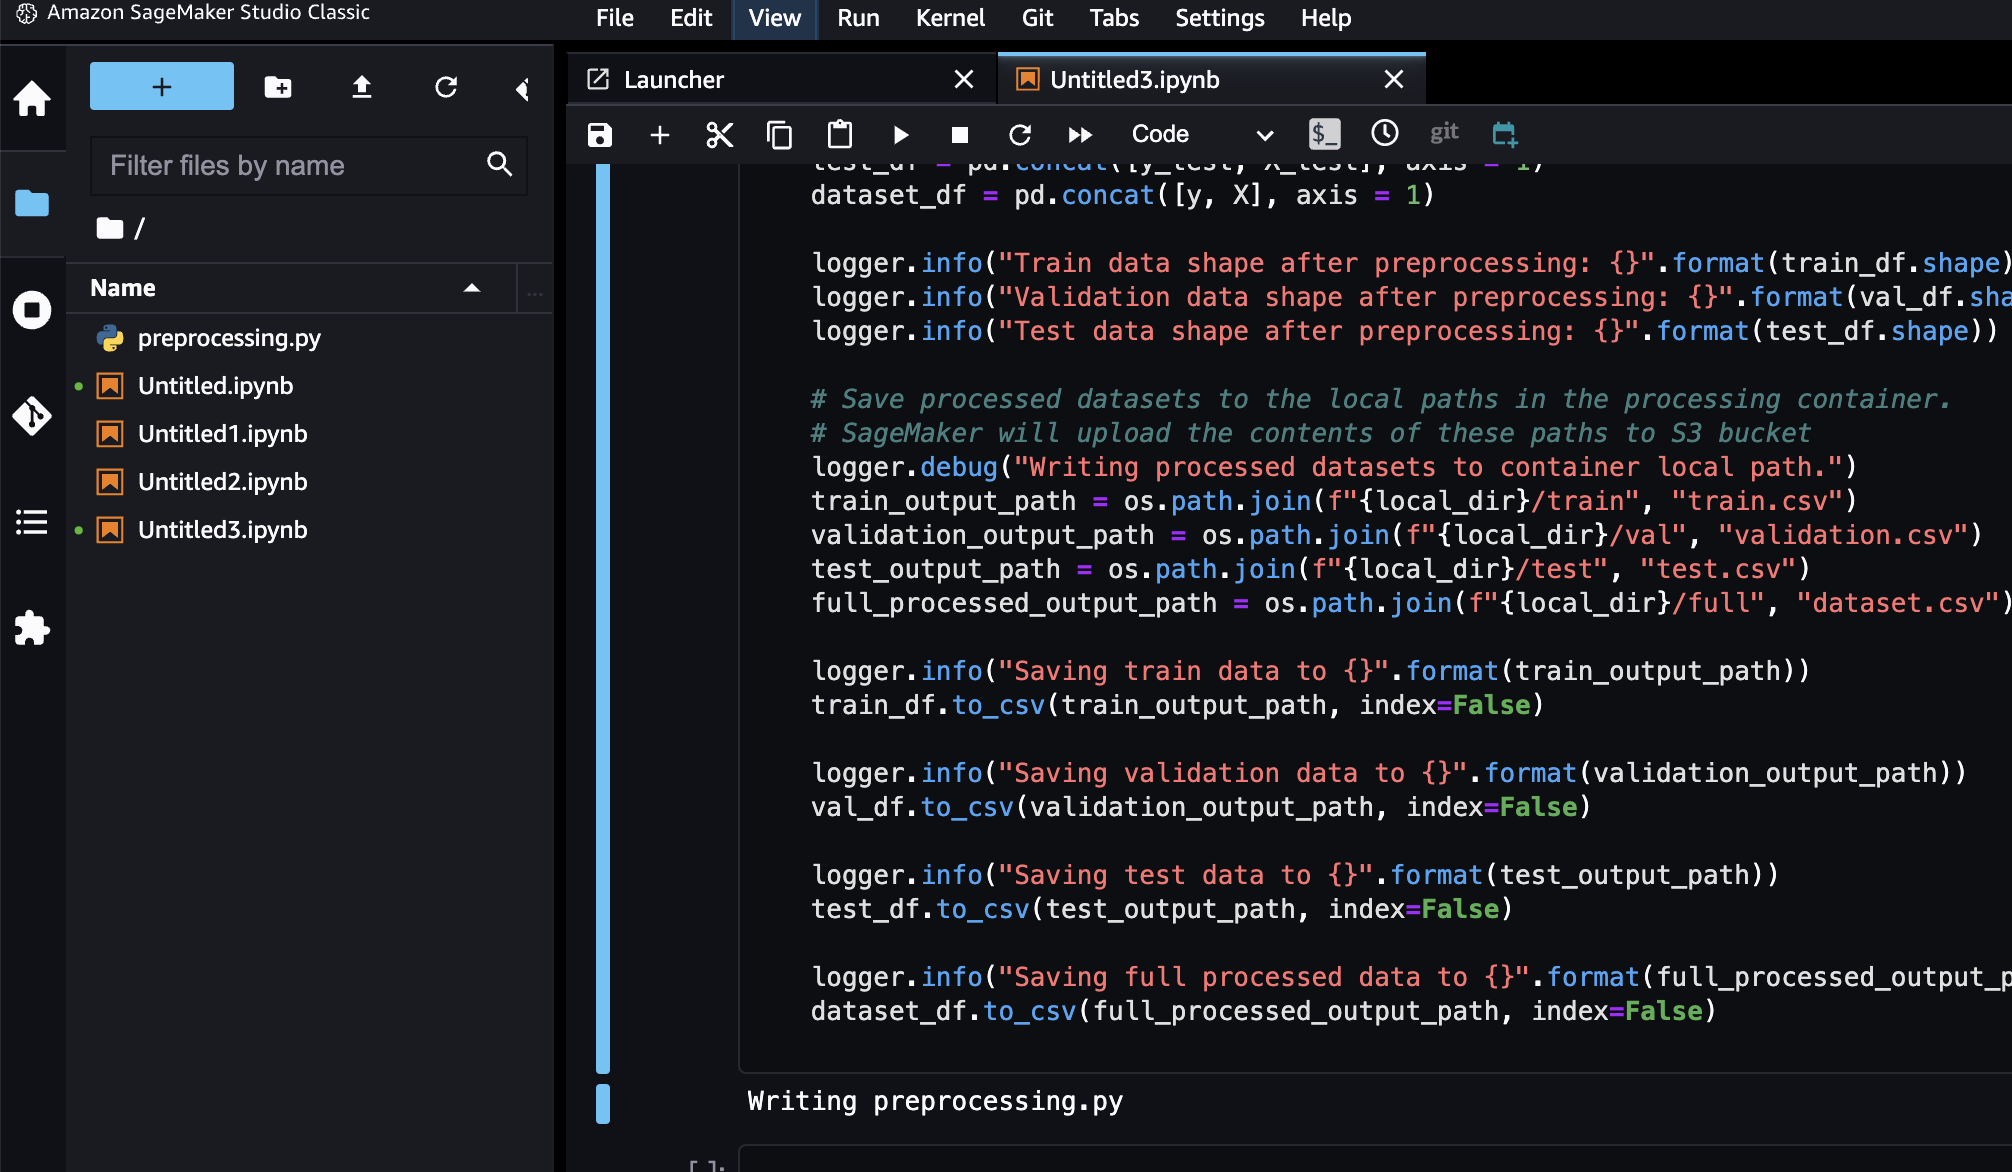Viewport: 2012px width, 1172px height.
Task: Launch terminal from notebook toolbar
Action: coord(1324,134)
